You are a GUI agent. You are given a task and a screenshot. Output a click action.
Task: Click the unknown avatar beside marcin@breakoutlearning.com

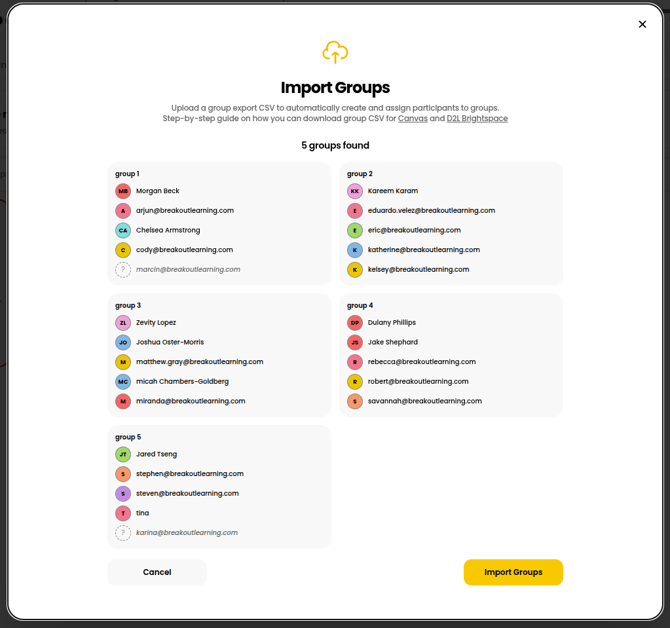[x=123, y=270]
